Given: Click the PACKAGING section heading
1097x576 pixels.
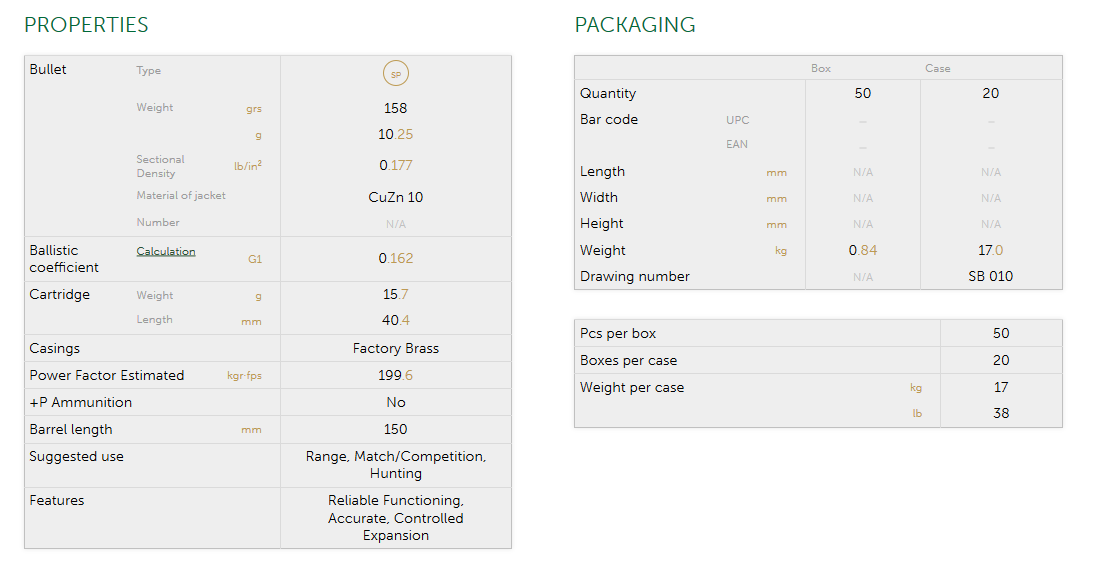Looking at the screenshot, I should 635,25.
